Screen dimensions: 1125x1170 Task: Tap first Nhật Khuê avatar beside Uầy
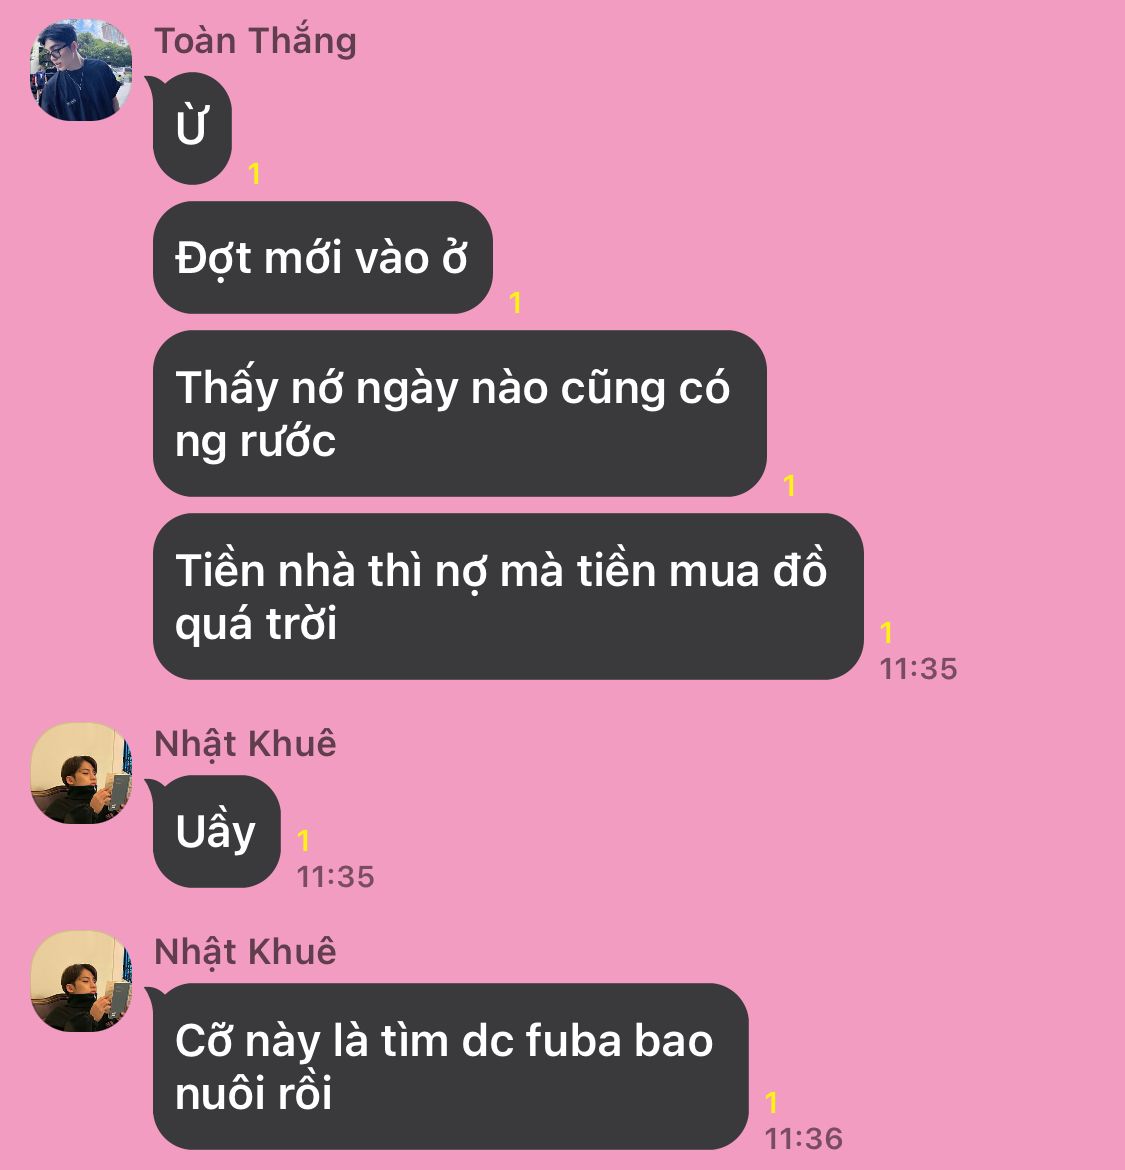[81, 773]
